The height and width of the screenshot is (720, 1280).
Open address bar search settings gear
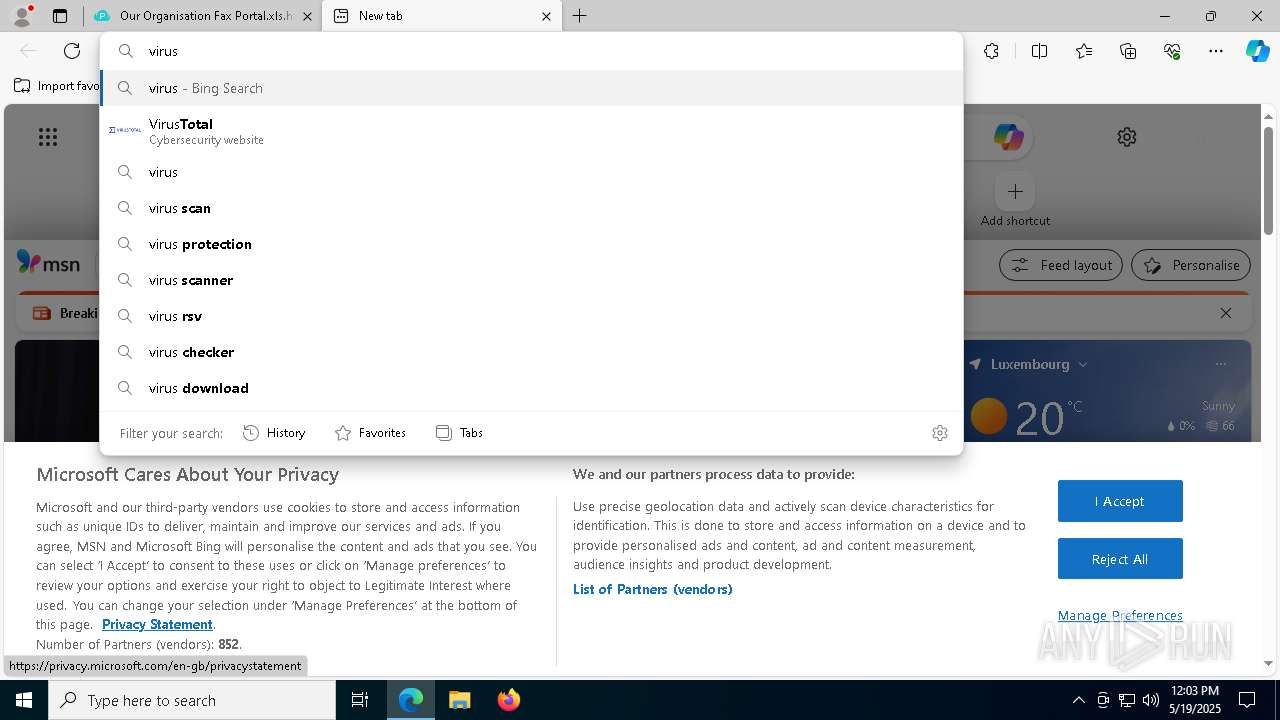click(940, 433)
